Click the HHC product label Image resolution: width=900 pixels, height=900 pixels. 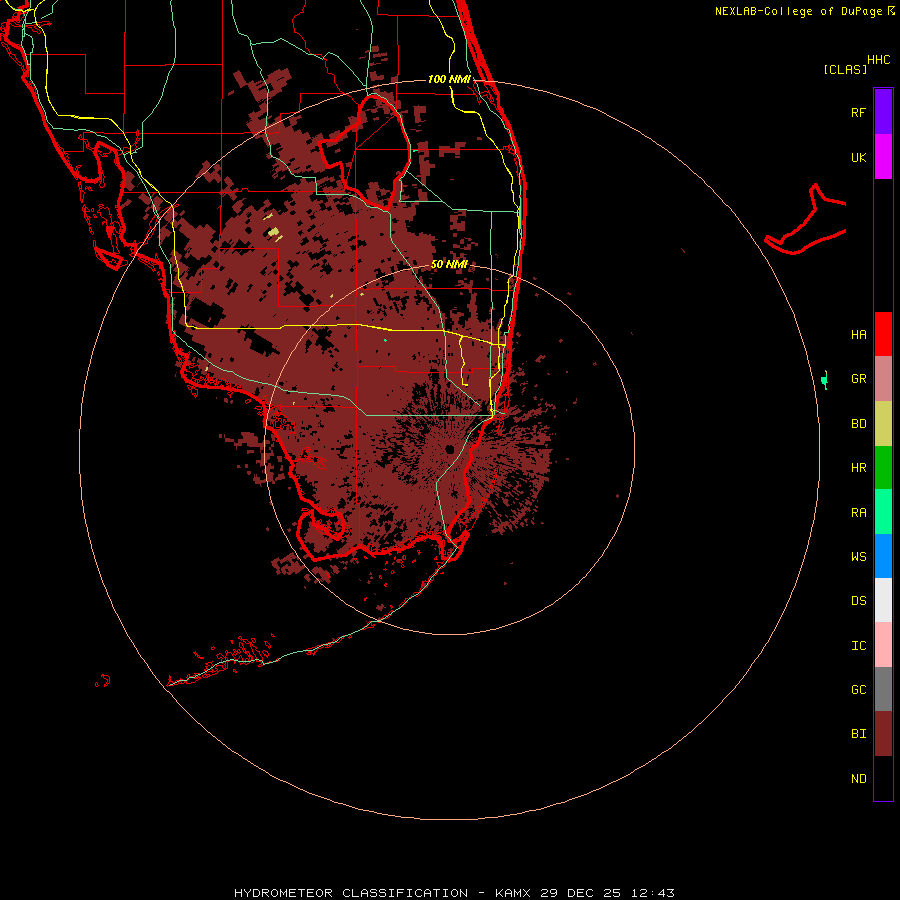(x=878, y=60)
